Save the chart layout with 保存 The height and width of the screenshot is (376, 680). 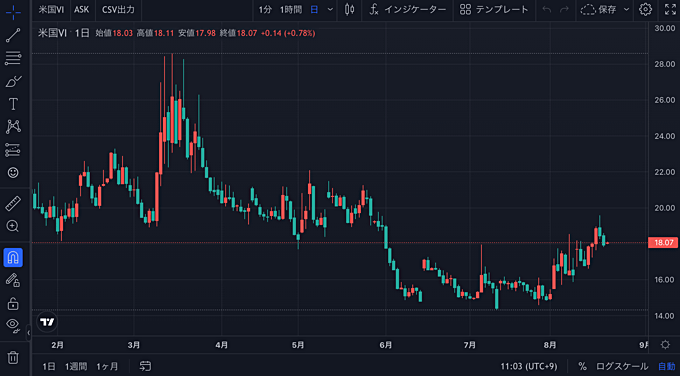pyautogui.click(x=598, y=10)
